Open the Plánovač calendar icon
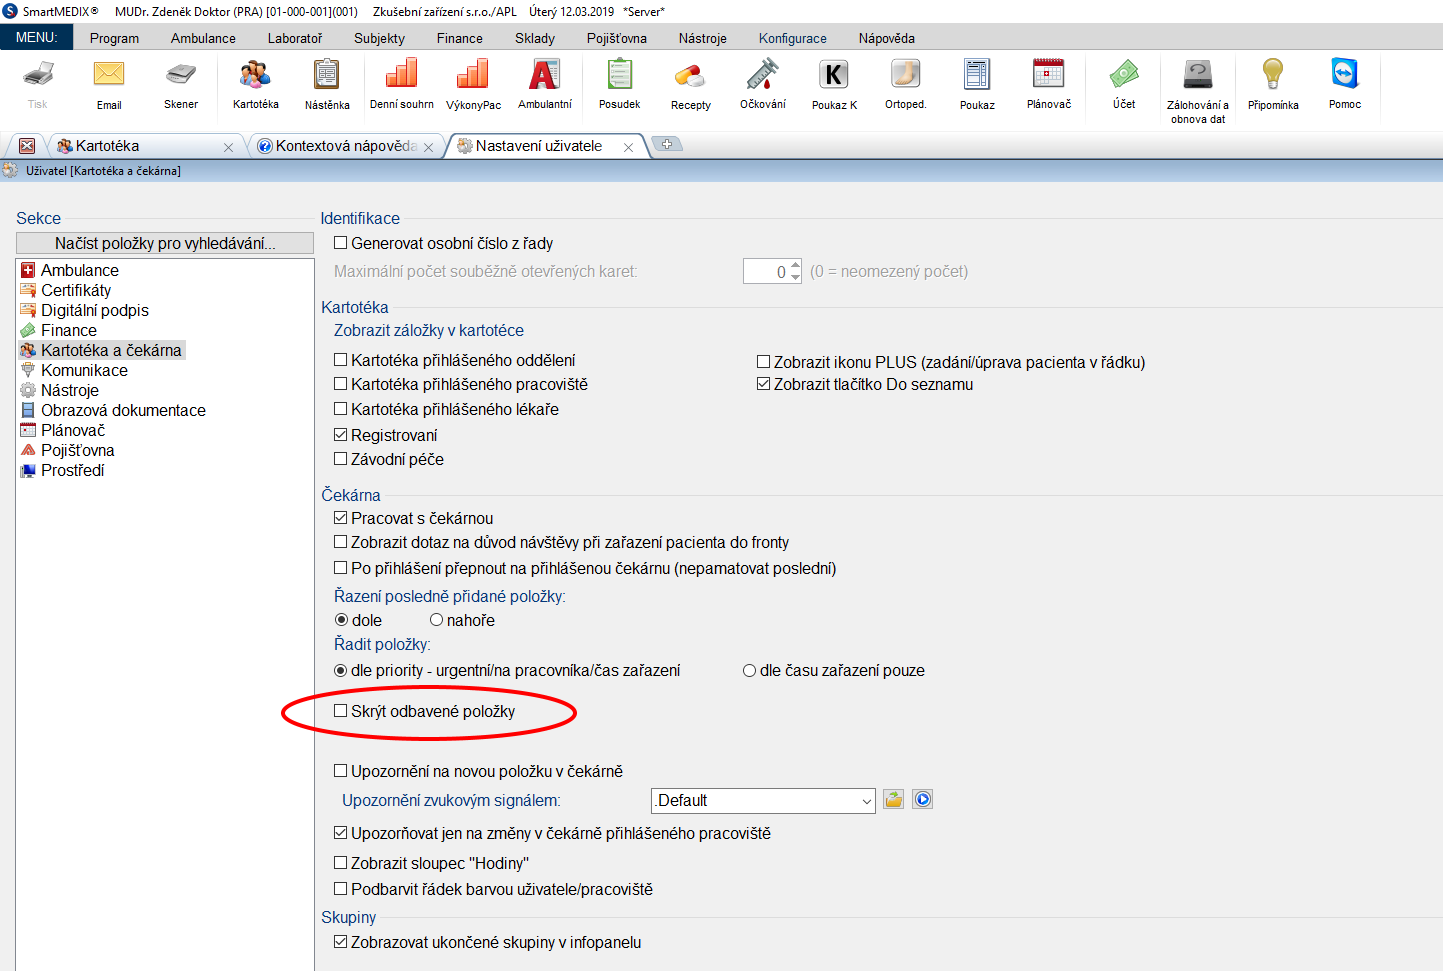 tap(1048, 83)
